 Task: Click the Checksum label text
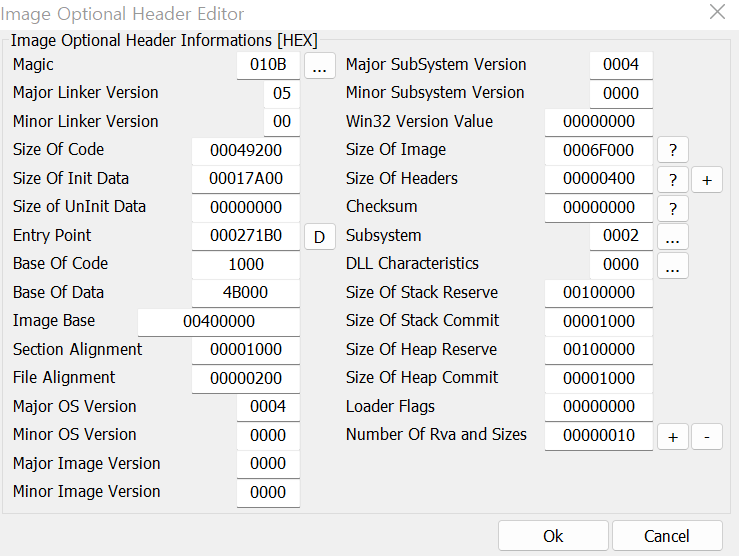coord(381,207)
